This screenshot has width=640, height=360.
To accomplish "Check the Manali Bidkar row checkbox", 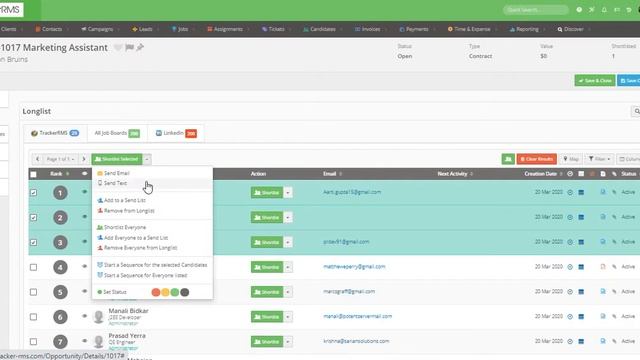I will pyautogui.click(x=33, y=317).
